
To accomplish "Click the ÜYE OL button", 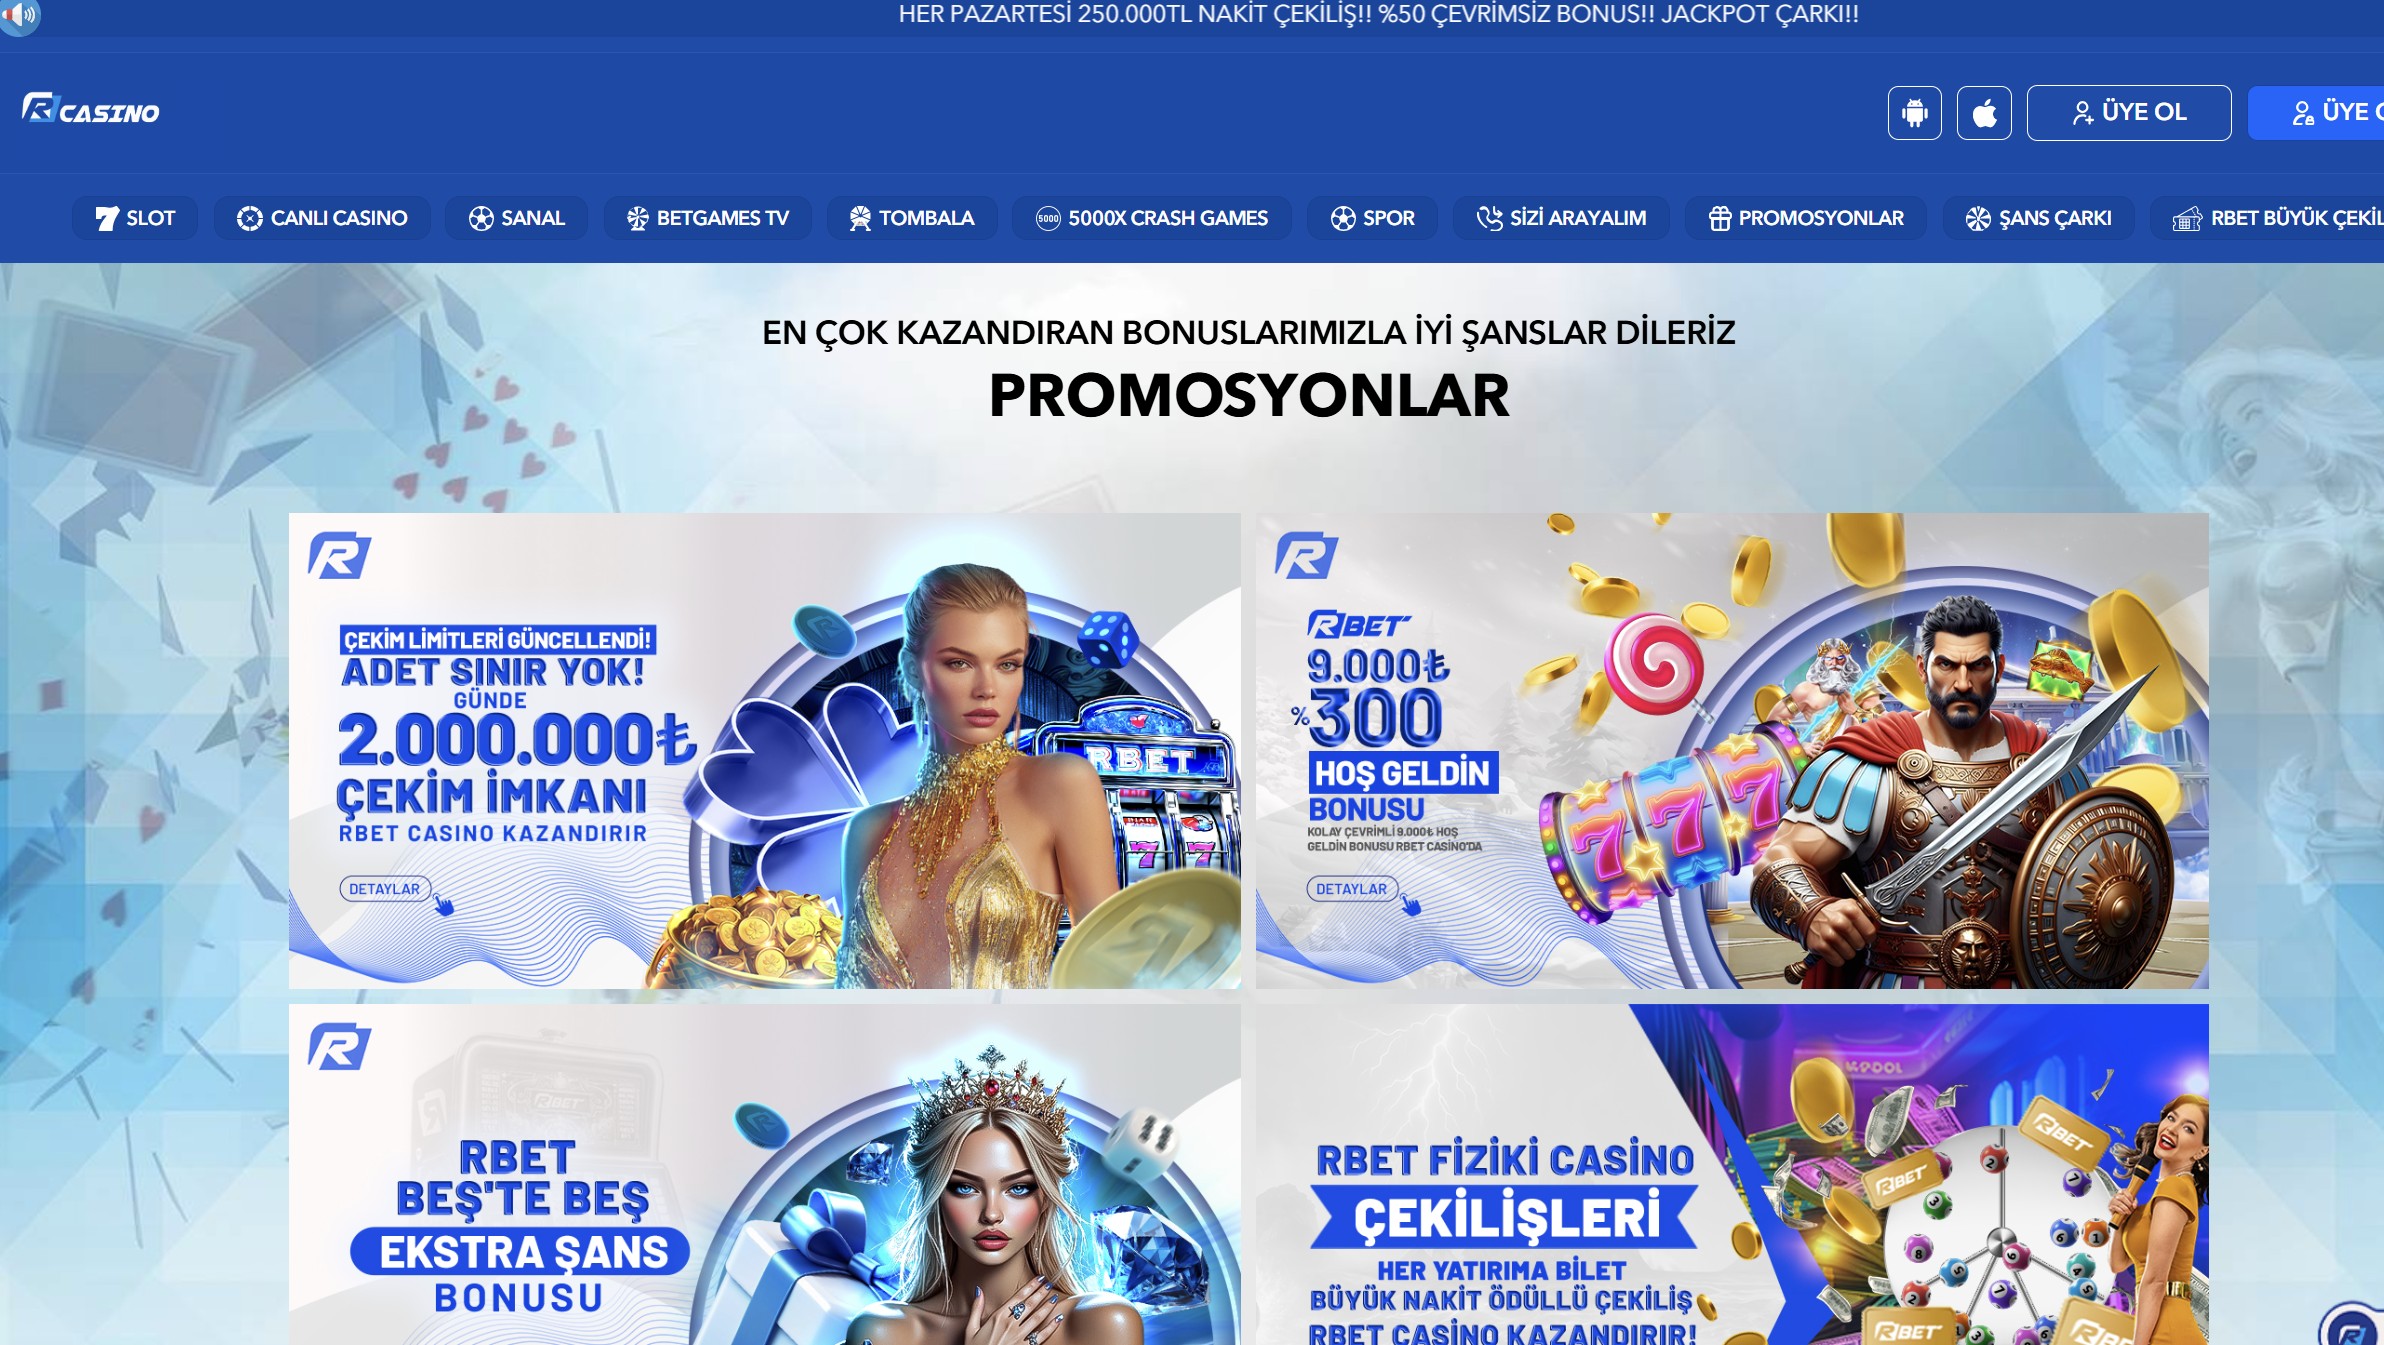I will pos(2129,113).
